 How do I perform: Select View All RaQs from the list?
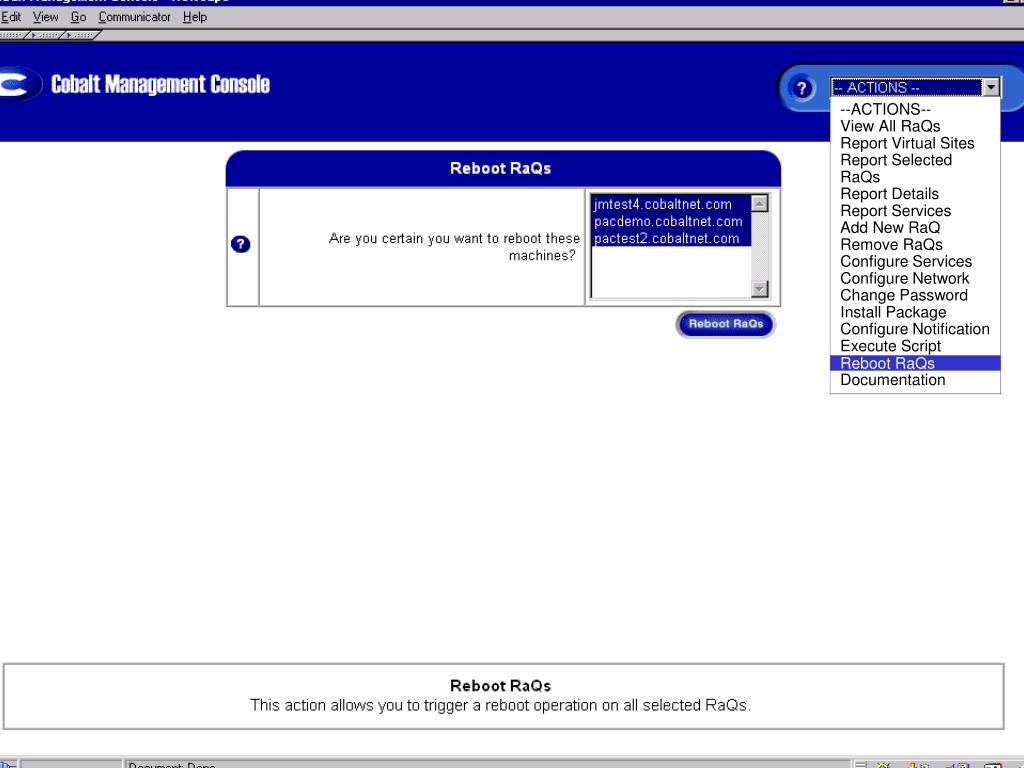(x=915, y=126)
